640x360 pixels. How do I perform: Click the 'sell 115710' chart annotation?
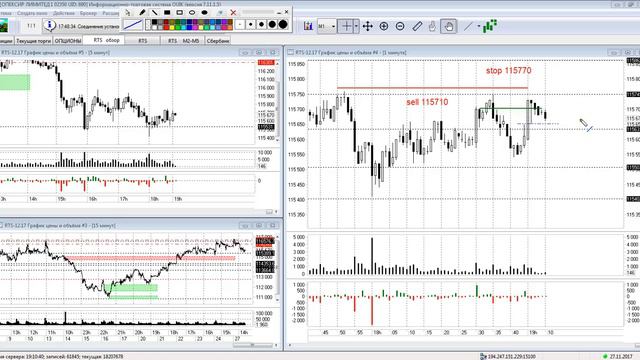pos(427,102)
